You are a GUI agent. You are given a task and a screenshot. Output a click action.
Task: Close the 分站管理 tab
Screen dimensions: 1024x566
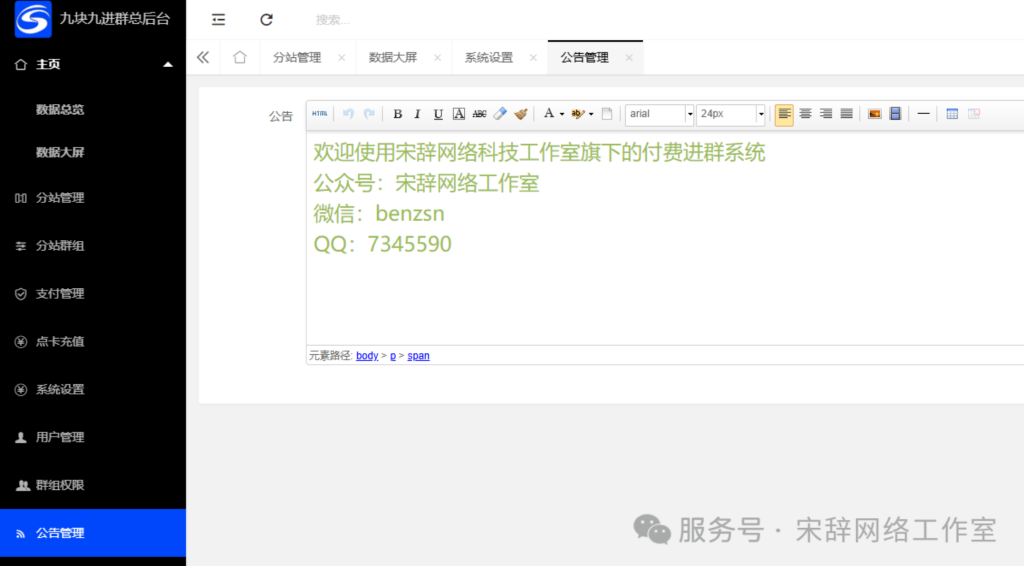[x=342, y=57]
